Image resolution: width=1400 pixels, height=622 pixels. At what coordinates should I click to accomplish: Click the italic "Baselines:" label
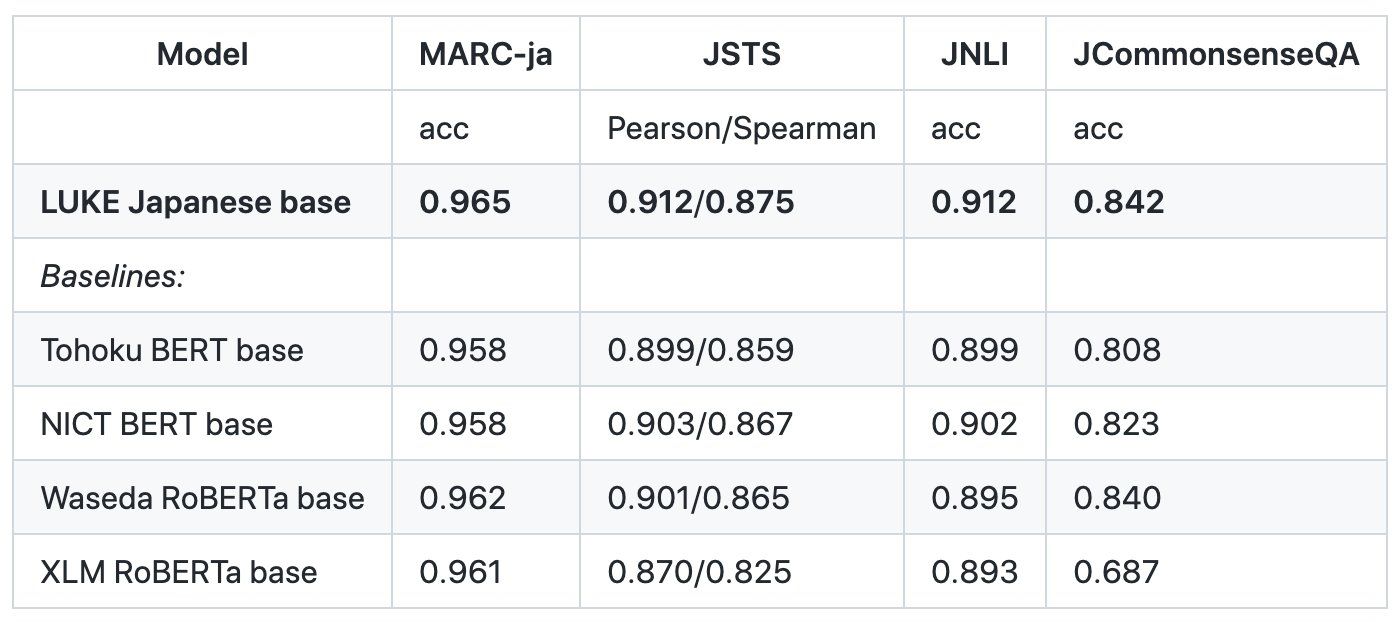(x=112, y=276)
